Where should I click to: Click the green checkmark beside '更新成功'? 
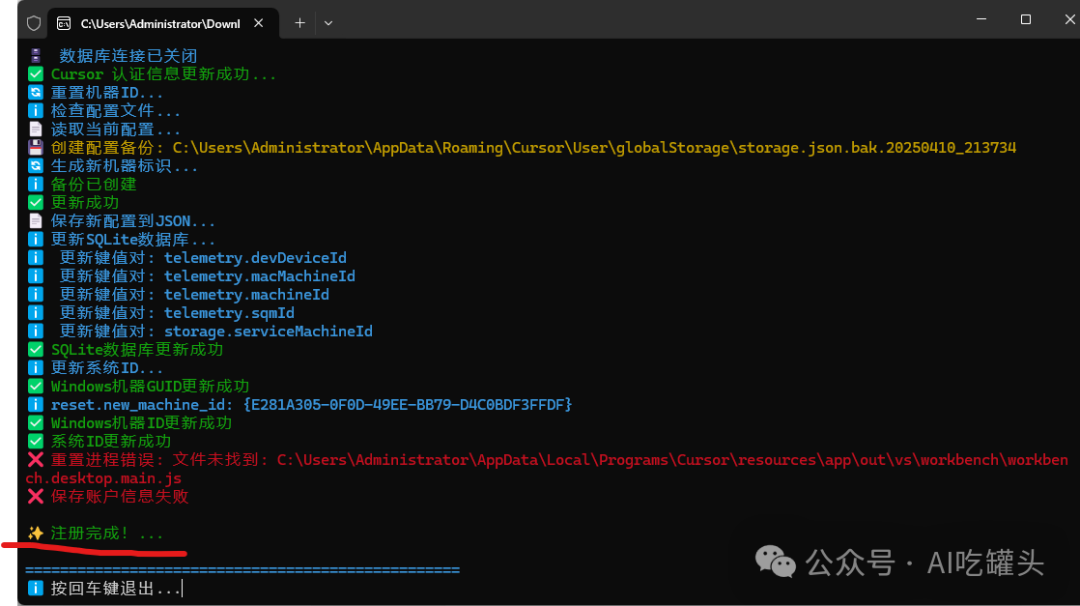click(x=36, y=202)
